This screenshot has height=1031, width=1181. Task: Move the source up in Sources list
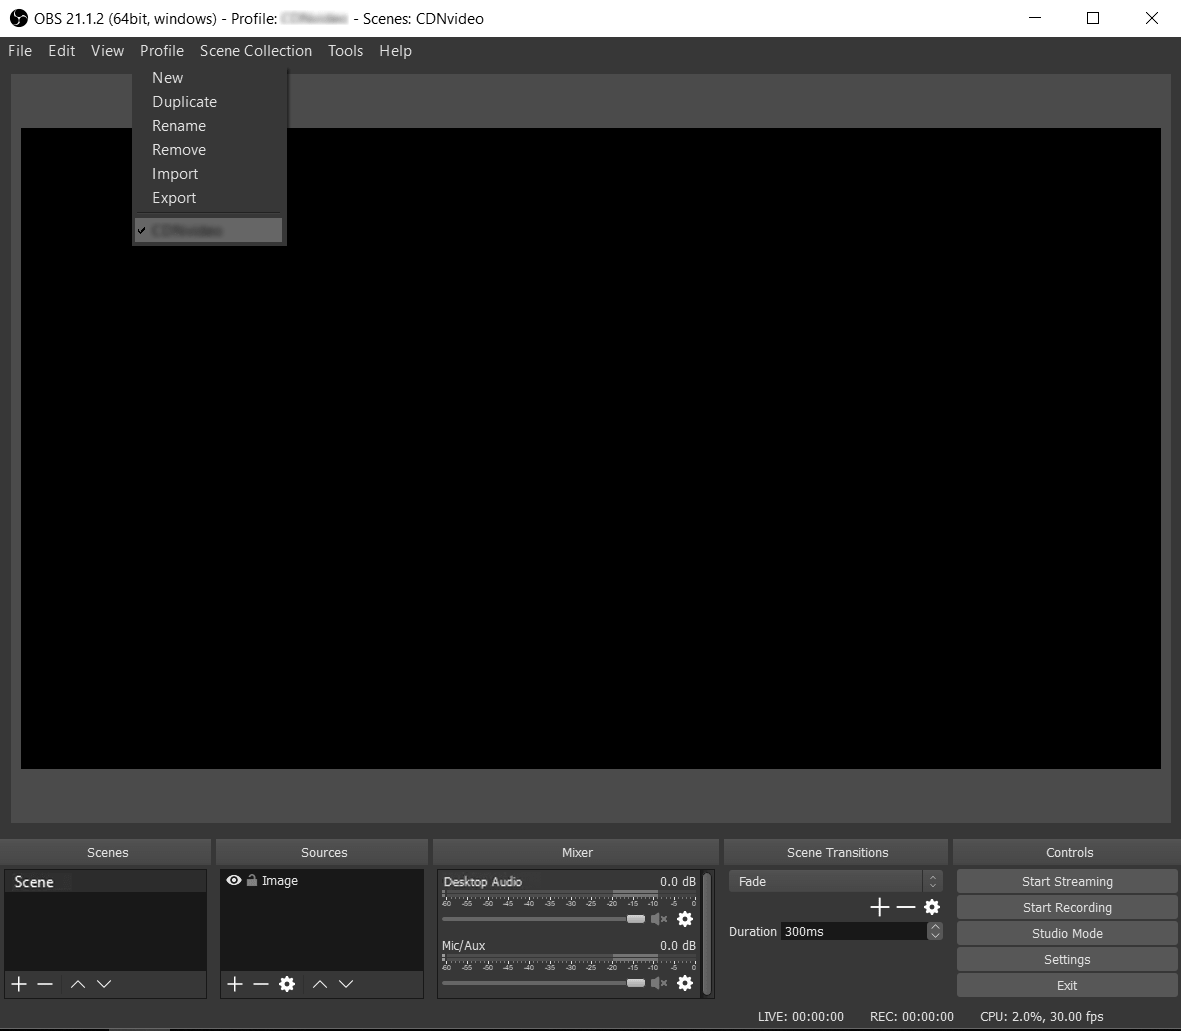(x=320, y=984)
